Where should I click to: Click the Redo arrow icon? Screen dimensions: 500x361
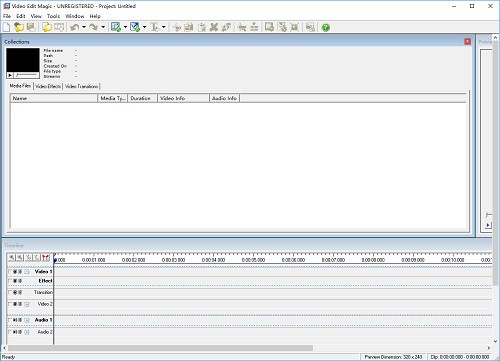click(x=94, y=27)
